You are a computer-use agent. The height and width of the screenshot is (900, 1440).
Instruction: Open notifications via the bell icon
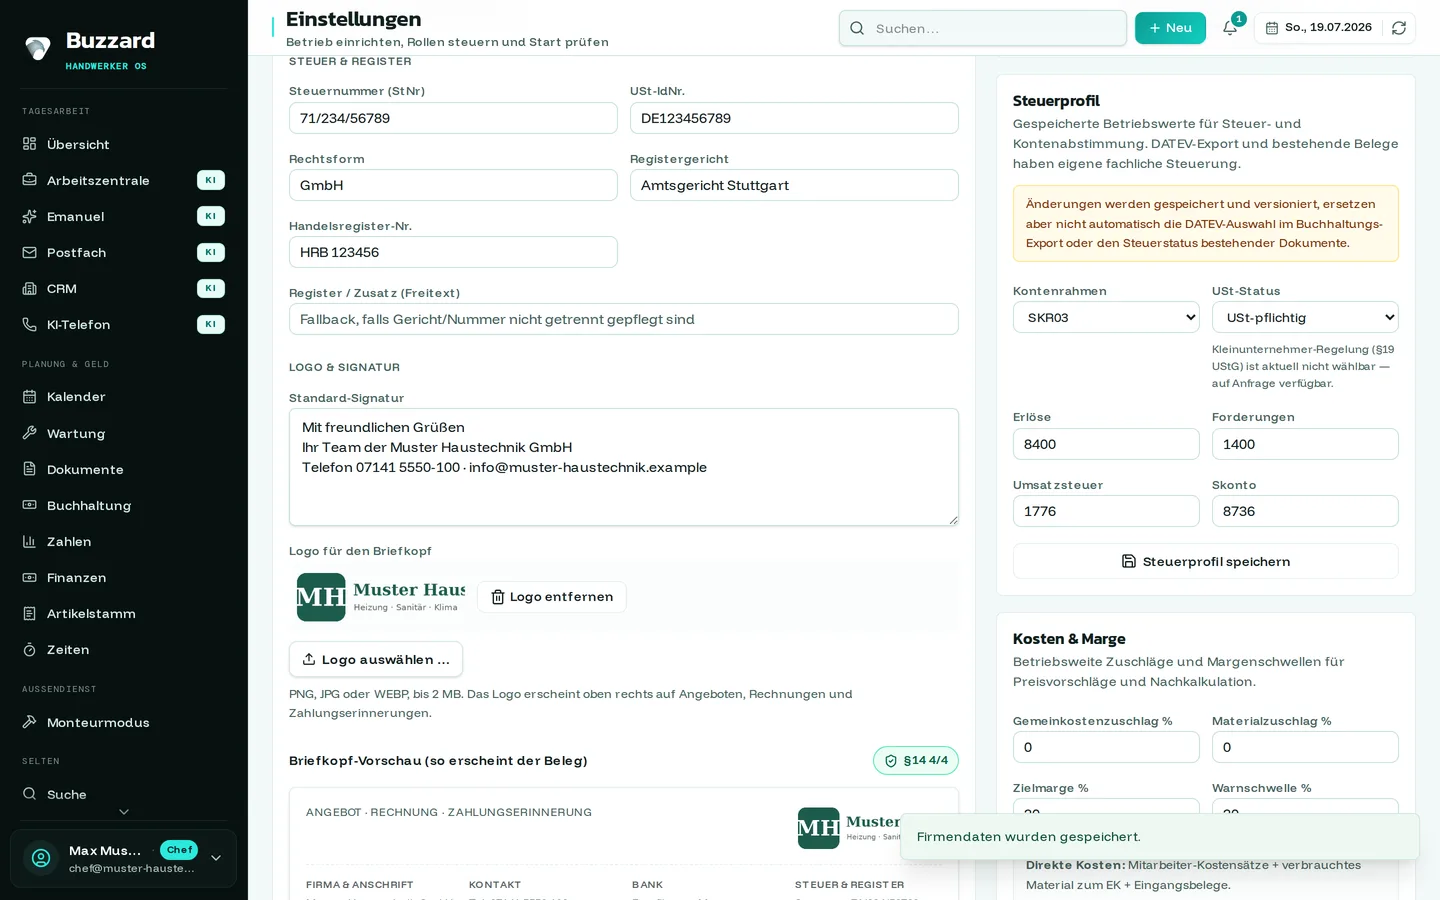click(1230, 28)
